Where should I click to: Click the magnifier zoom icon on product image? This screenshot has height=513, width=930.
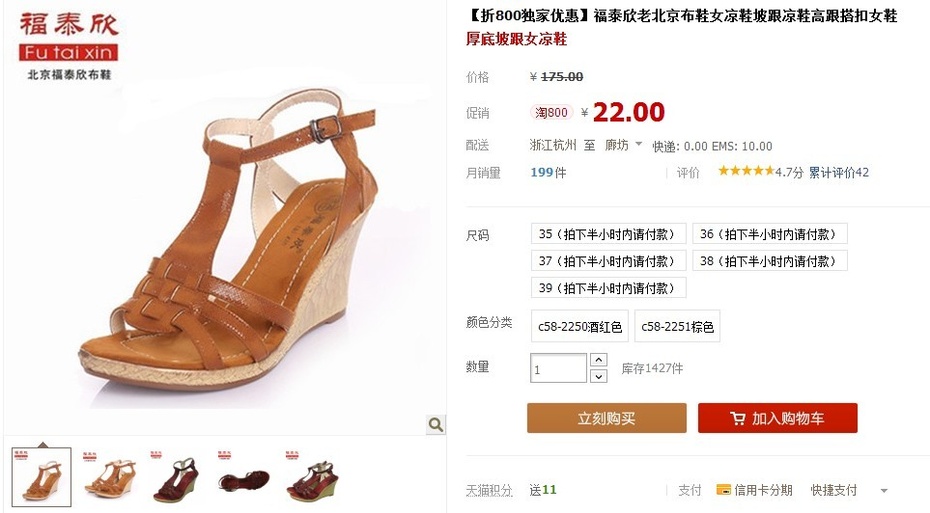point(436,425)
